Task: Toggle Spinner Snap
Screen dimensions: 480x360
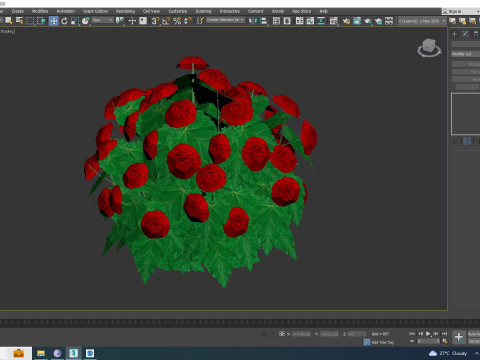Action: click(x=188, y=21)
